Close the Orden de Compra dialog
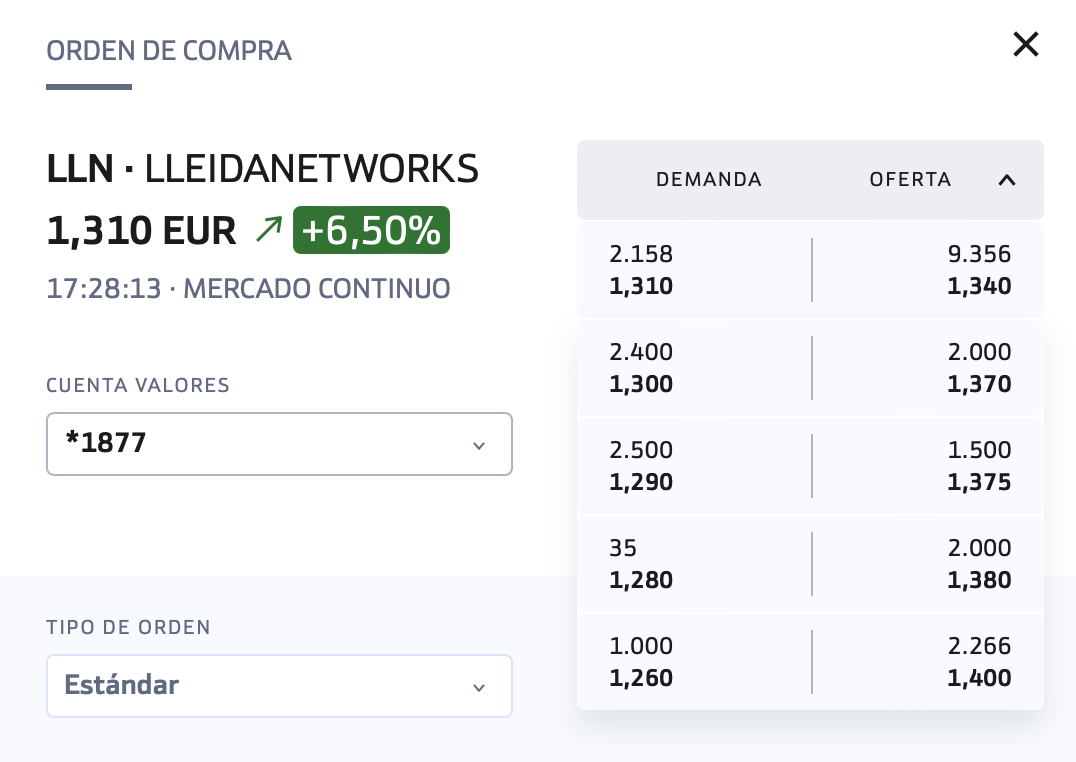1076x762 pixels. [x=1026, y=45]
